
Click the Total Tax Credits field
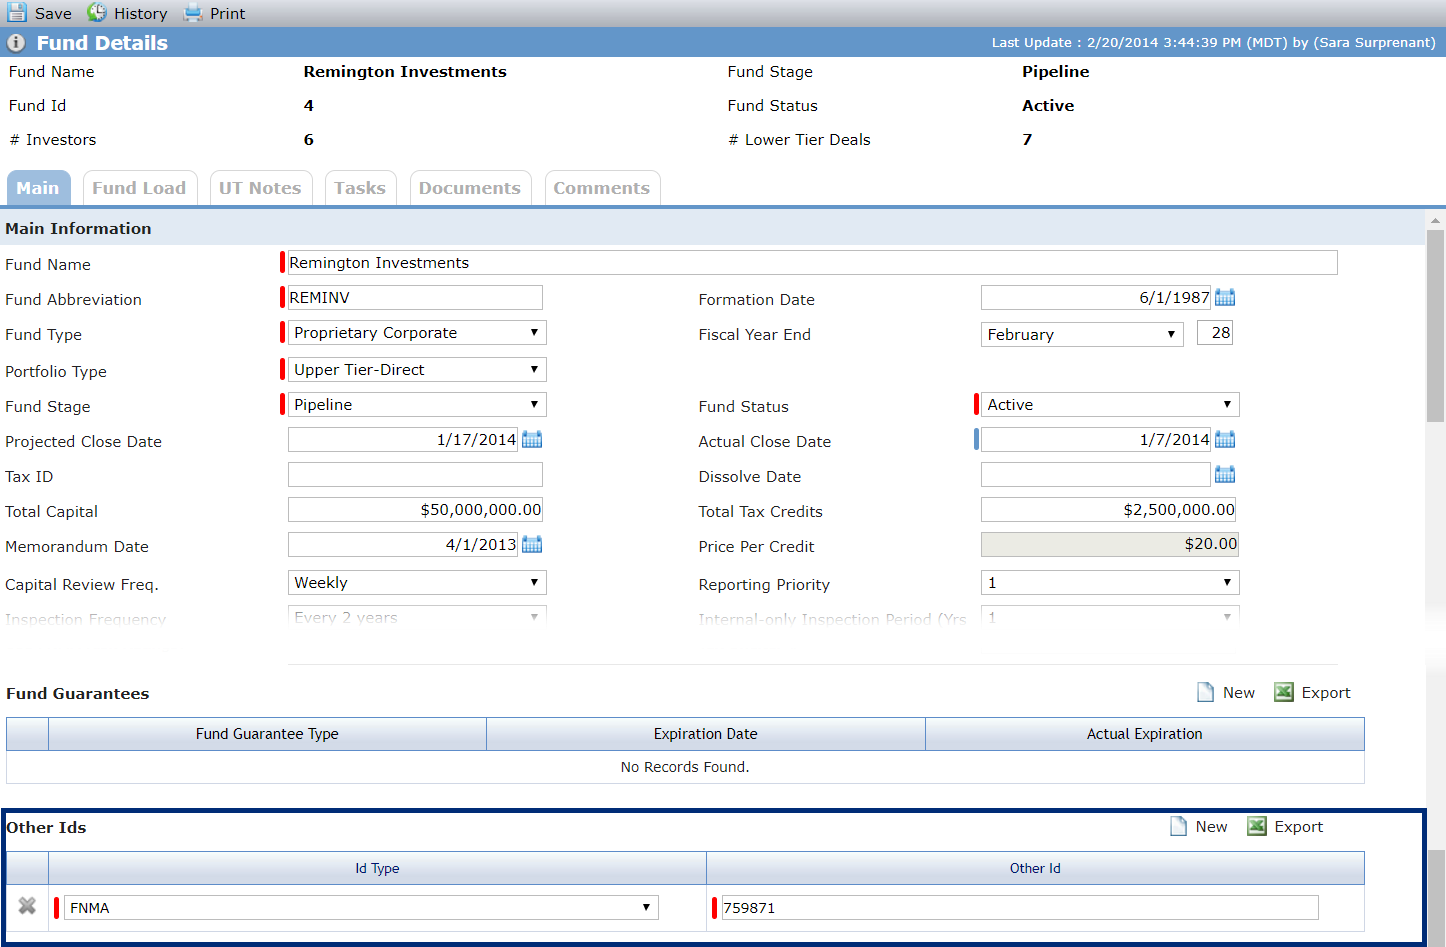tap(1108, 510)
